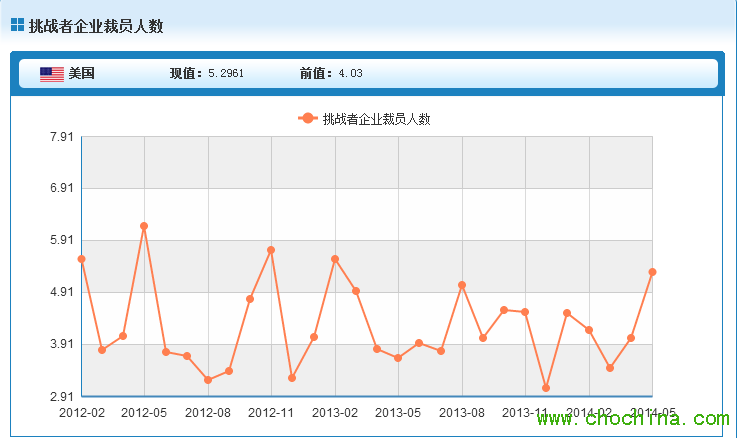Click the blue grid icon beside the title

point(17,25)
